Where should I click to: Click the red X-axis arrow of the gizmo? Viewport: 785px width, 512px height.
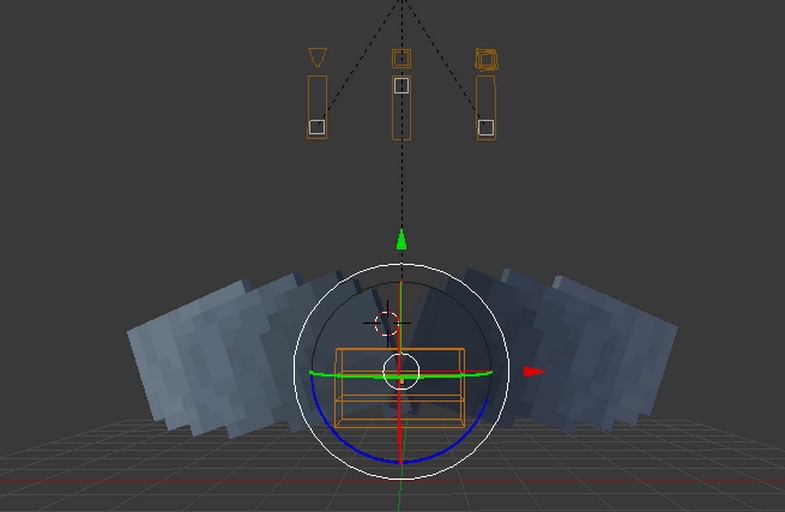click(533, 372)
